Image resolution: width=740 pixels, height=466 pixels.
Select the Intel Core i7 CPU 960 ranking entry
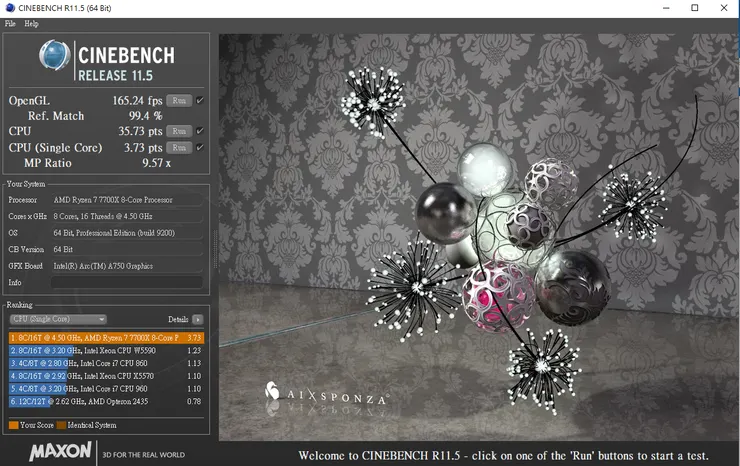tap(106, 389)
